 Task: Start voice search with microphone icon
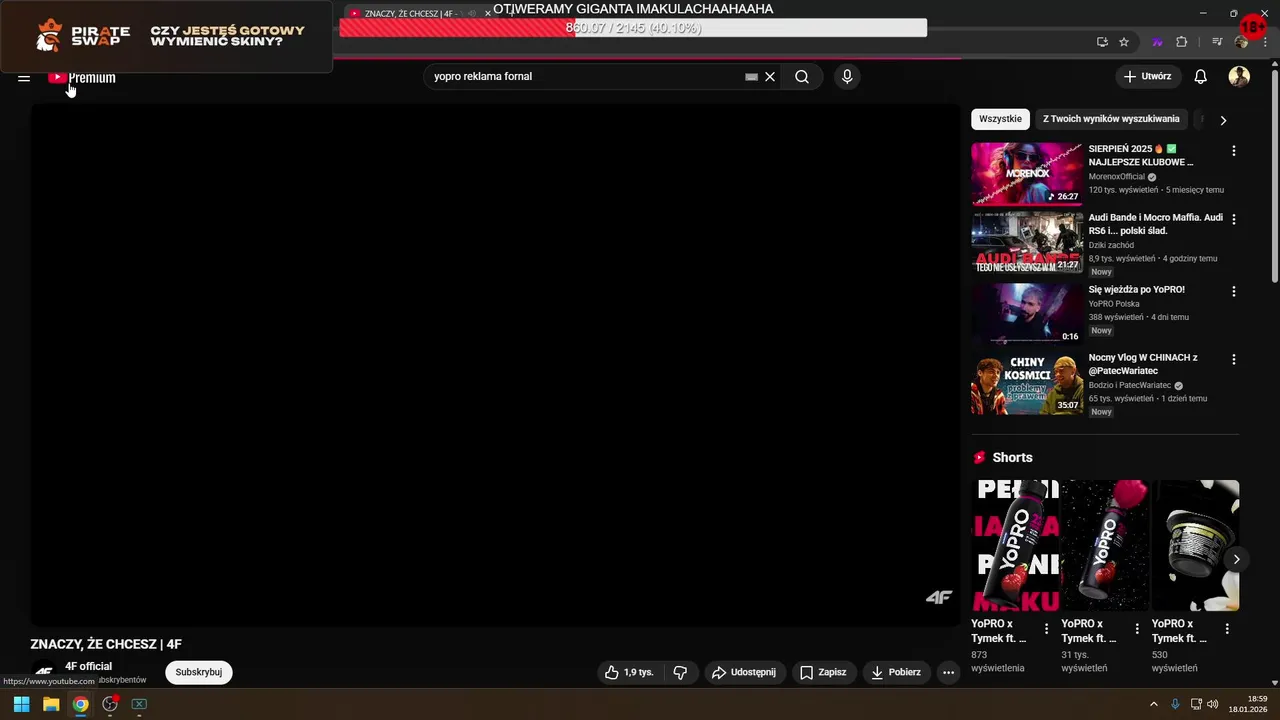[847, 77]
